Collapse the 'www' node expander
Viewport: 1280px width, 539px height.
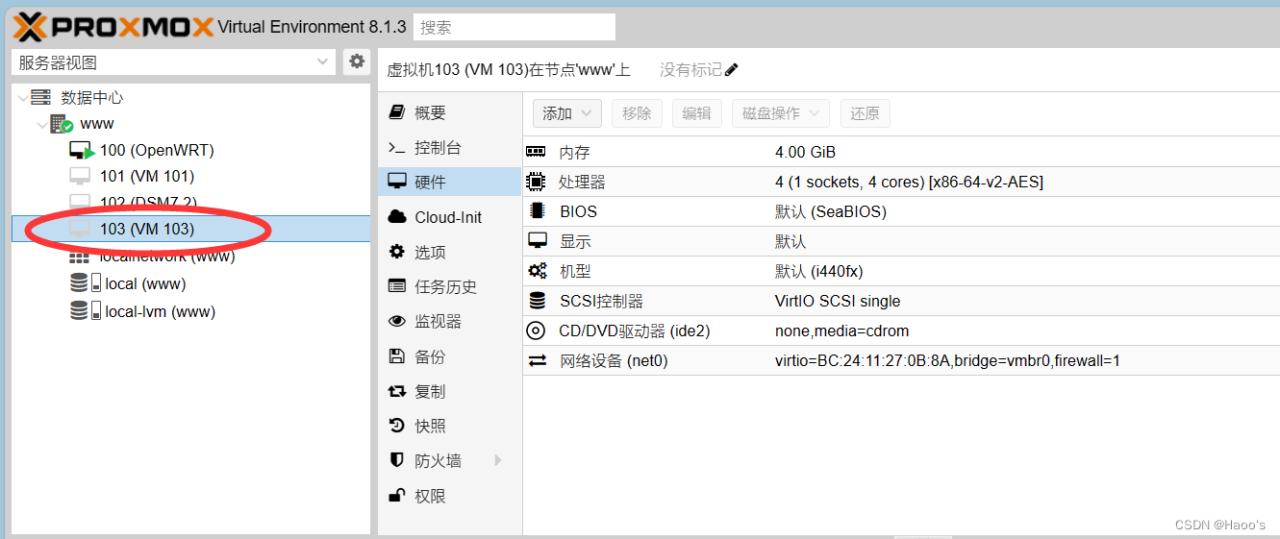[42, 124]
